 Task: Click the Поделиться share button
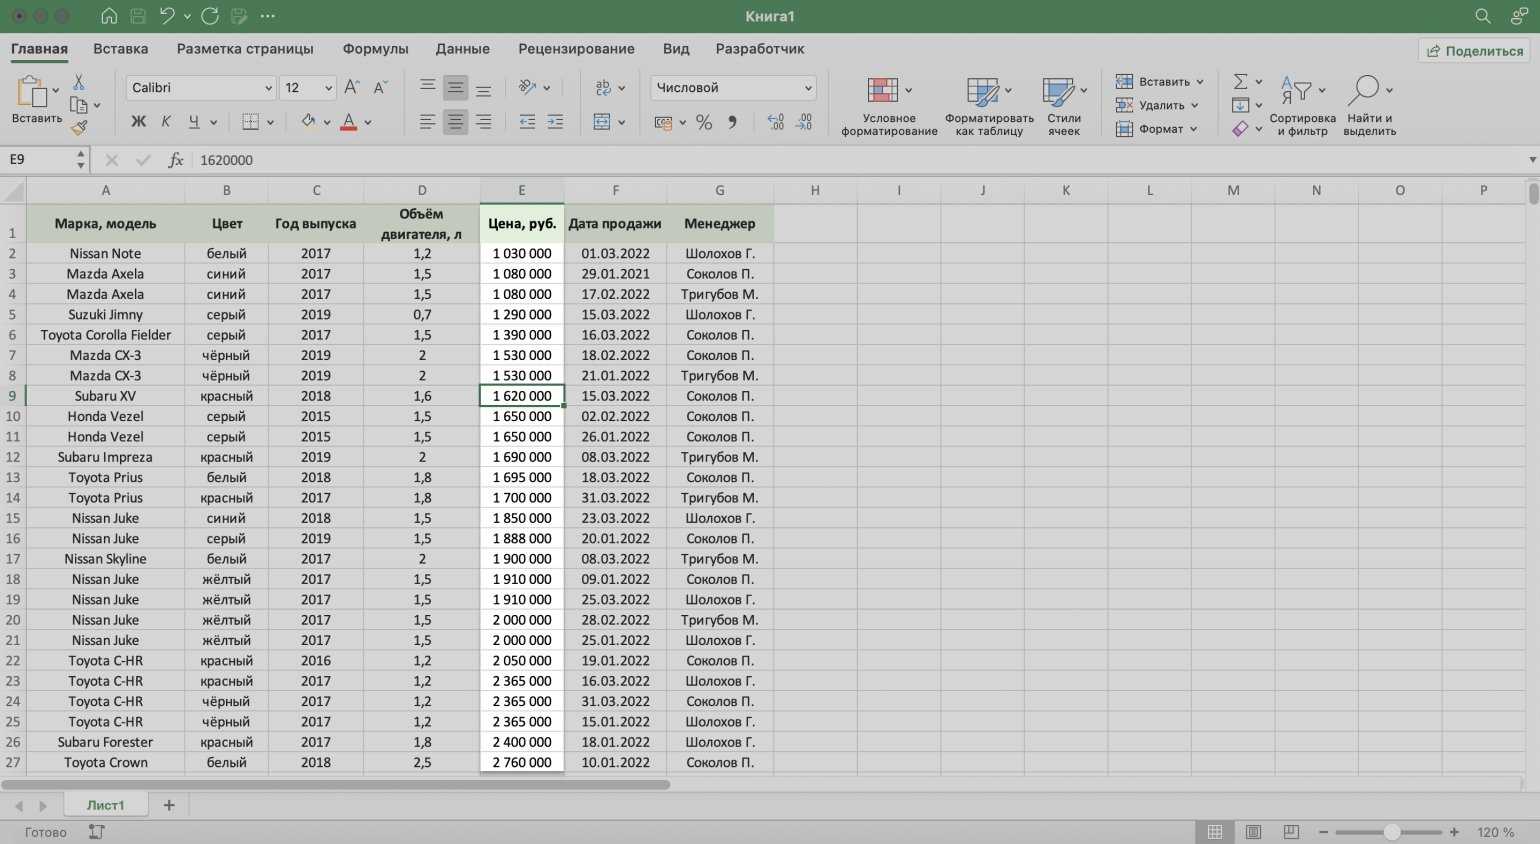point(1474,51)
